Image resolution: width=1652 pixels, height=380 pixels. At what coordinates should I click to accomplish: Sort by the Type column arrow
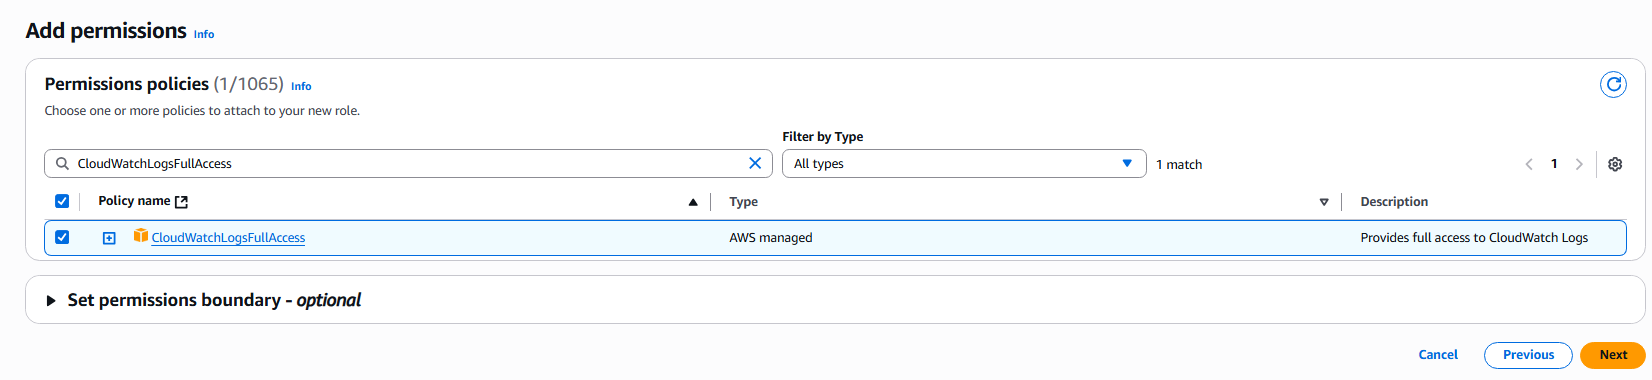pos(1324,202)
